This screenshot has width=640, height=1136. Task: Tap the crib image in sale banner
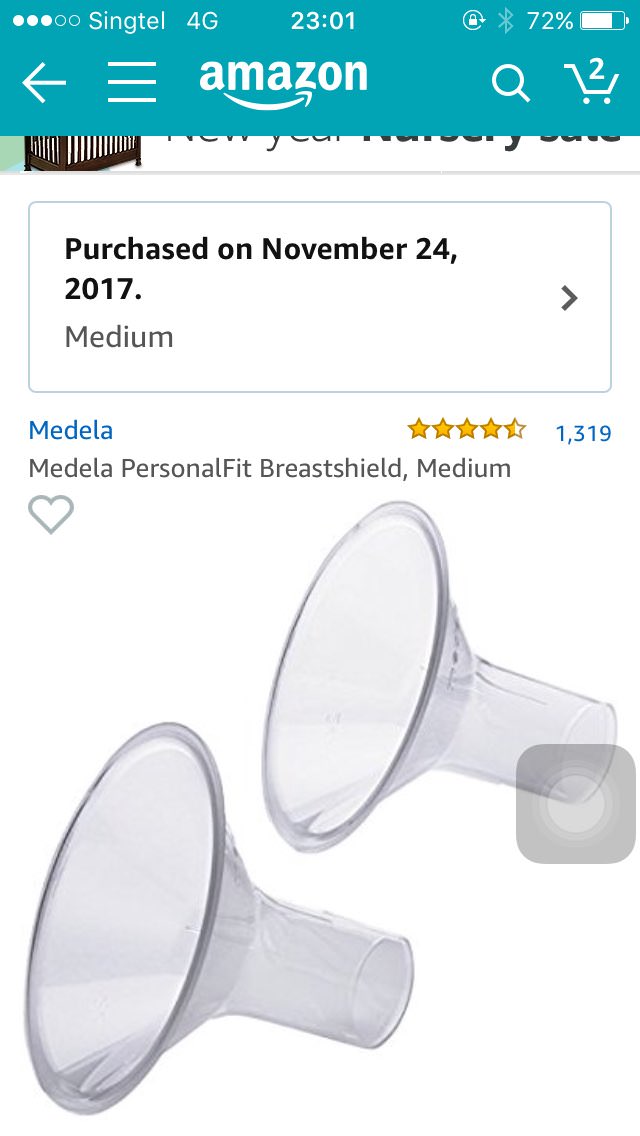(x=83, y=153)
